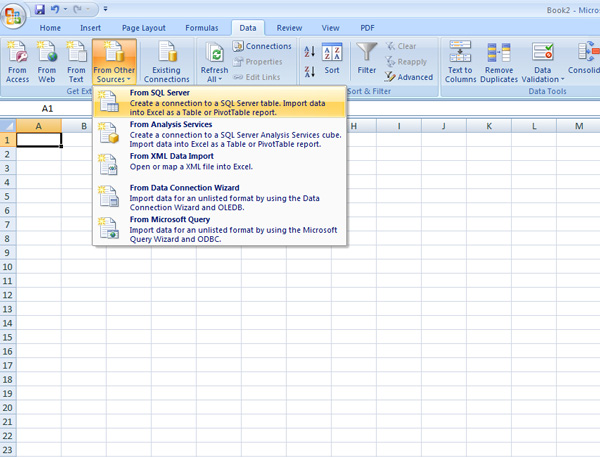This screenshot has width=600, height=457.
Task: Sort A to Z ascending
Action: tap(309, 51)
